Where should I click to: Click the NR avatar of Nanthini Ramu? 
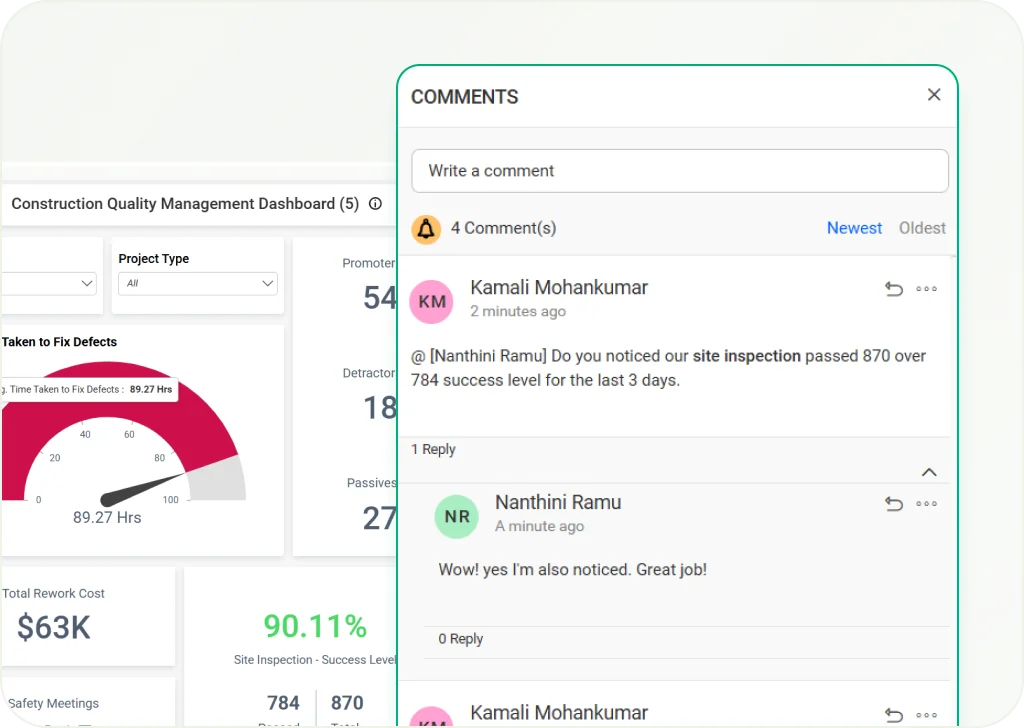tap(457, 516)
